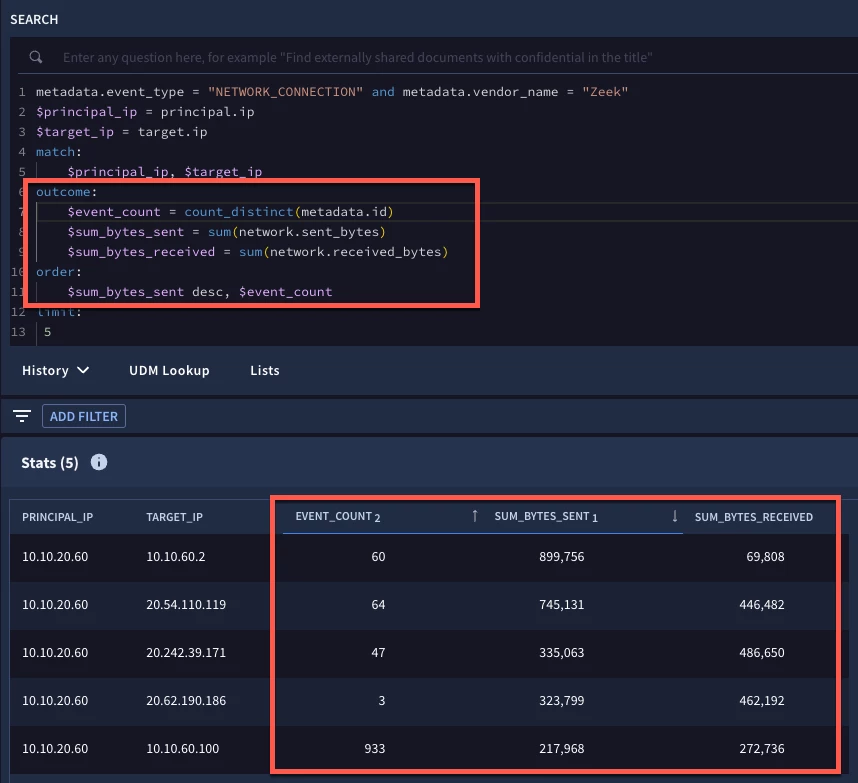Sort by EVENT_COUNT column header
Viewport: 858px width, 783px height.
338,517
